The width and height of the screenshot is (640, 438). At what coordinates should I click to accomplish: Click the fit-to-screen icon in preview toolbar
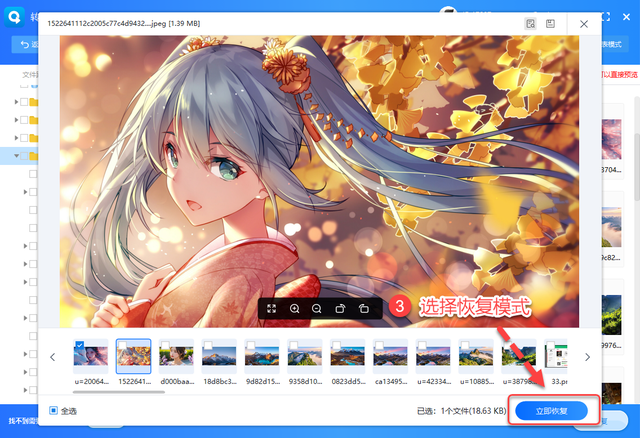pos(272,309)
